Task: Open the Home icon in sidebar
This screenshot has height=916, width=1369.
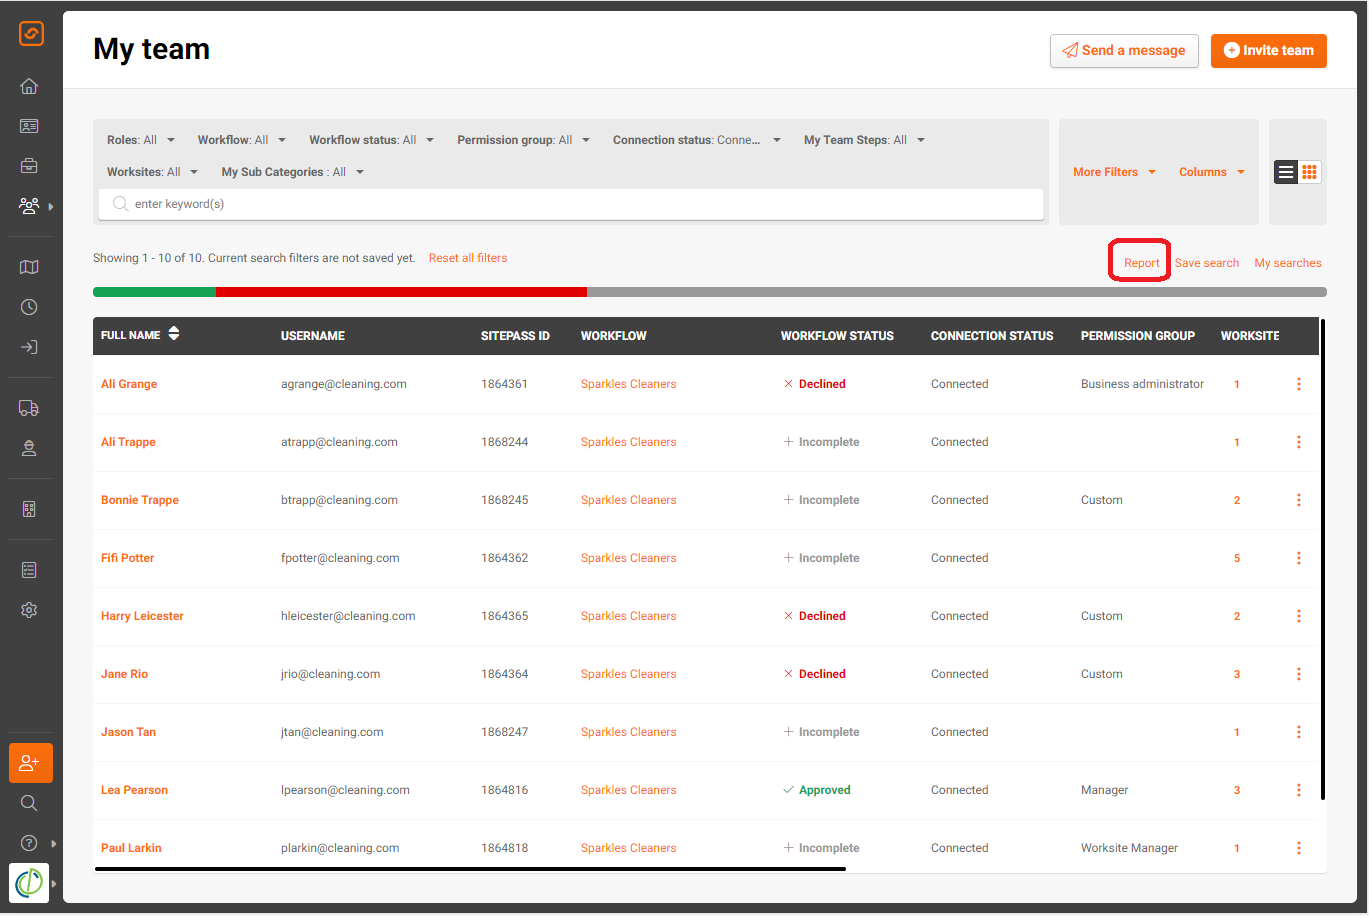Action: pyautogui.click(x=29, y=86)
